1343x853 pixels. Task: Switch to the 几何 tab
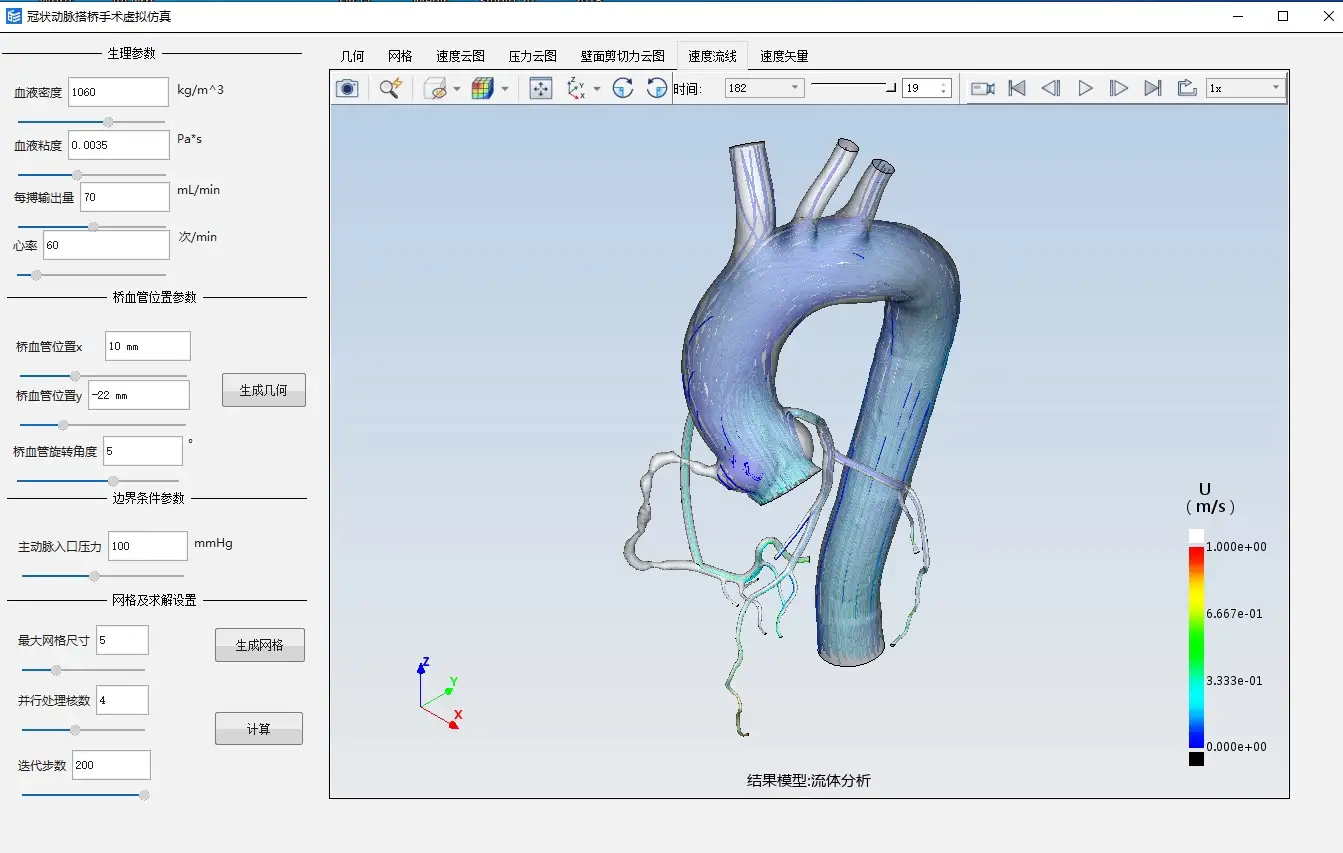tap(352, 57)
